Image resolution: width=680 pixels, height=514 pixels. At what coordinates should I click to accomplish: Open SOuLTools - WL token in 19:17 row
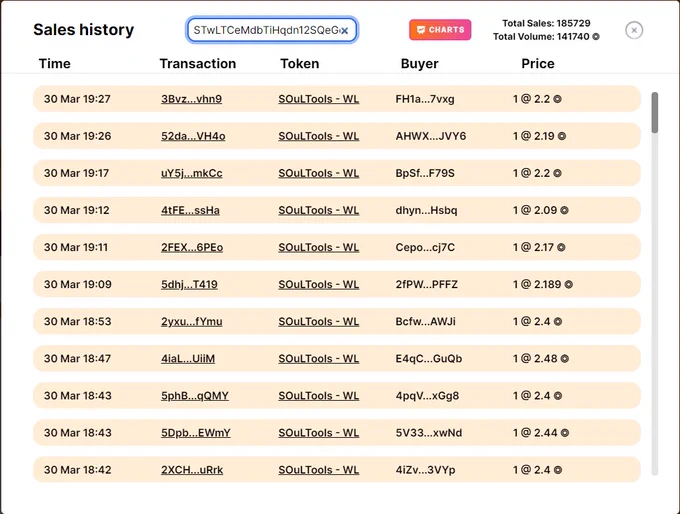click(318, 173)
